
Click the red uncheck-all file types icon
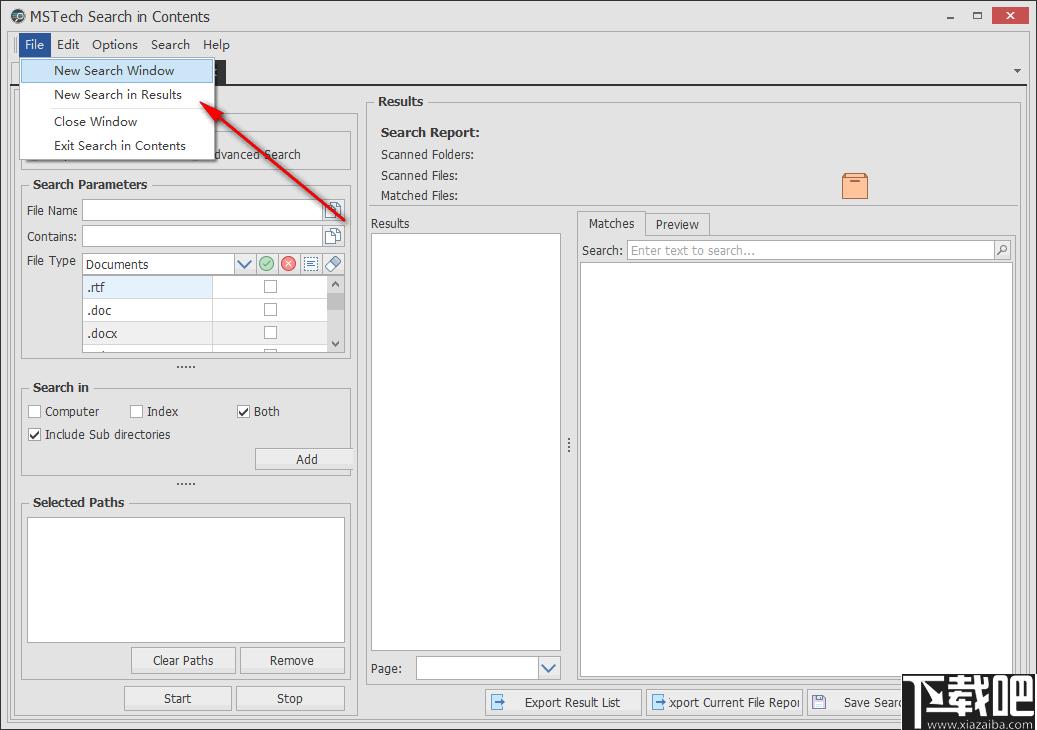pos(288,264)
